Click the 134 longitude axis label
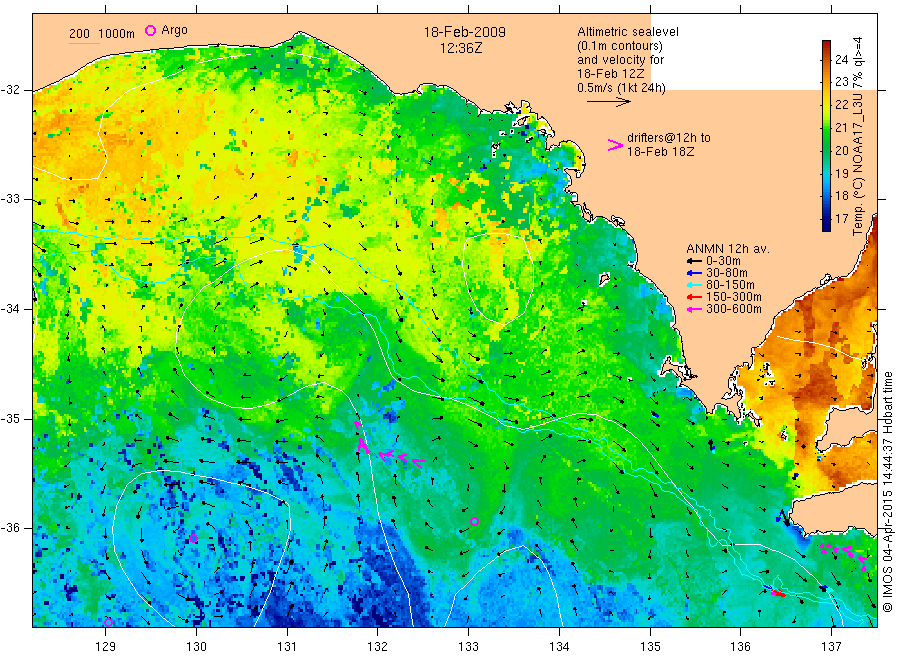900x660 pixels. (x=559, y=647)
